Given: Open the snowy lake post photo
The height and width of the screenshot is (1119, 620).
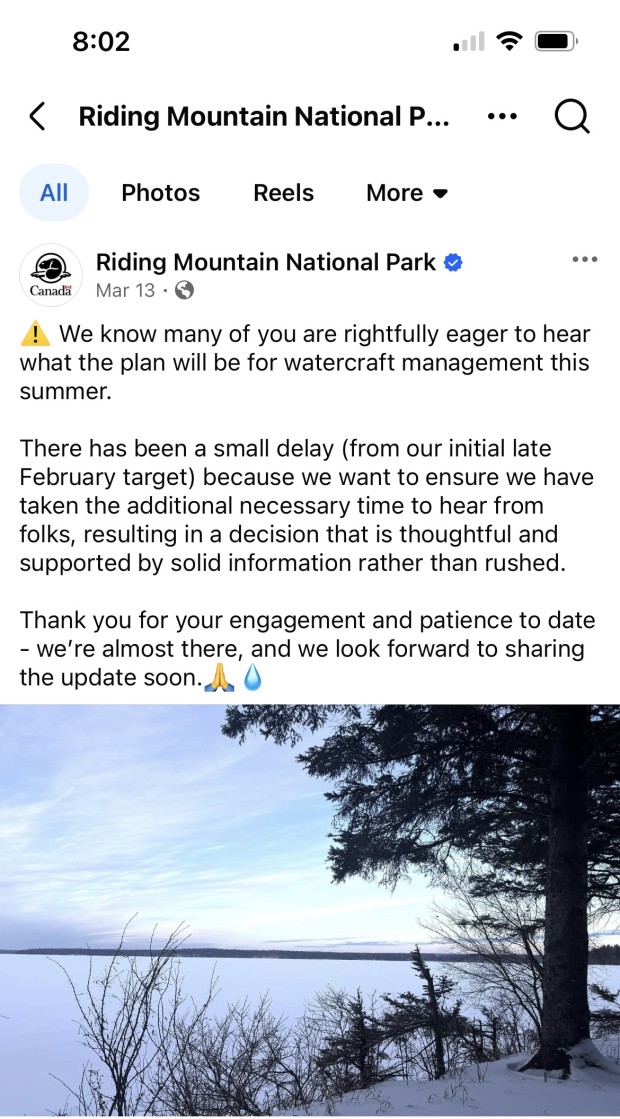Looking at the screenshot, I should [310, 910].
